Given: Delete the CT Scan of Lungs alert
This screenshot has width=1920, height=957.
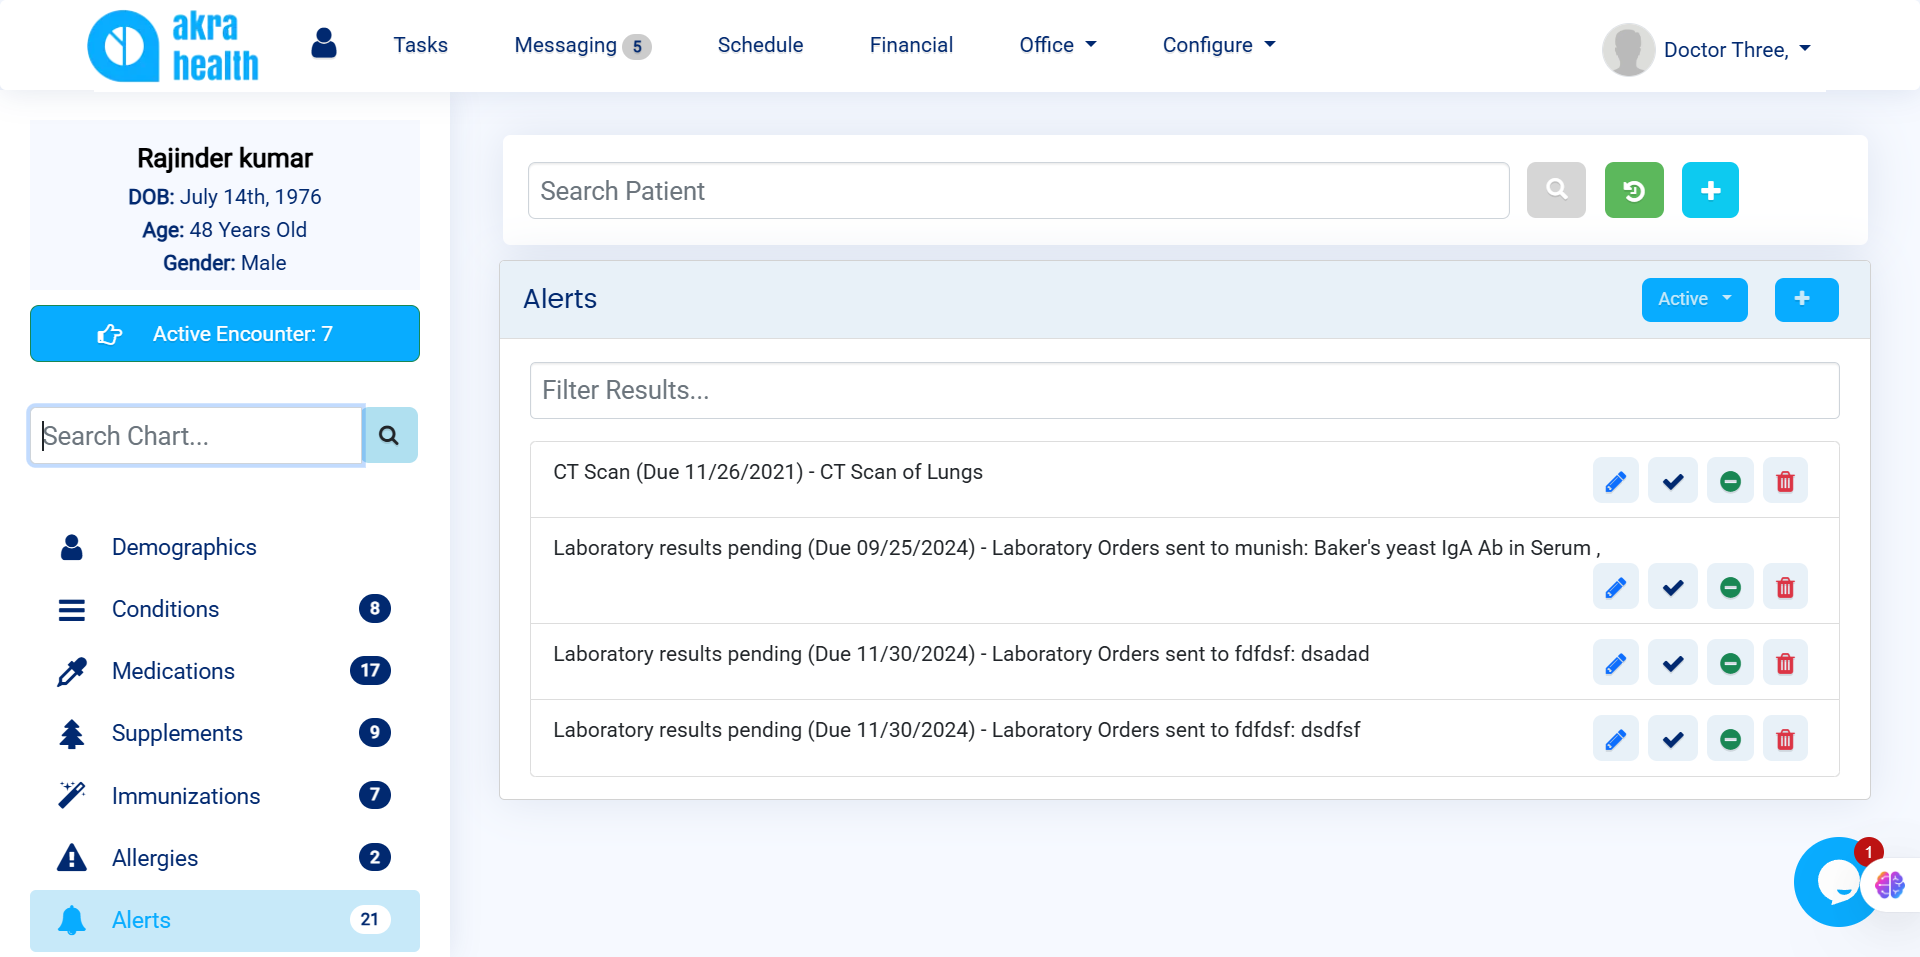Looking at the screenshot, I should tap(1785, 482).
